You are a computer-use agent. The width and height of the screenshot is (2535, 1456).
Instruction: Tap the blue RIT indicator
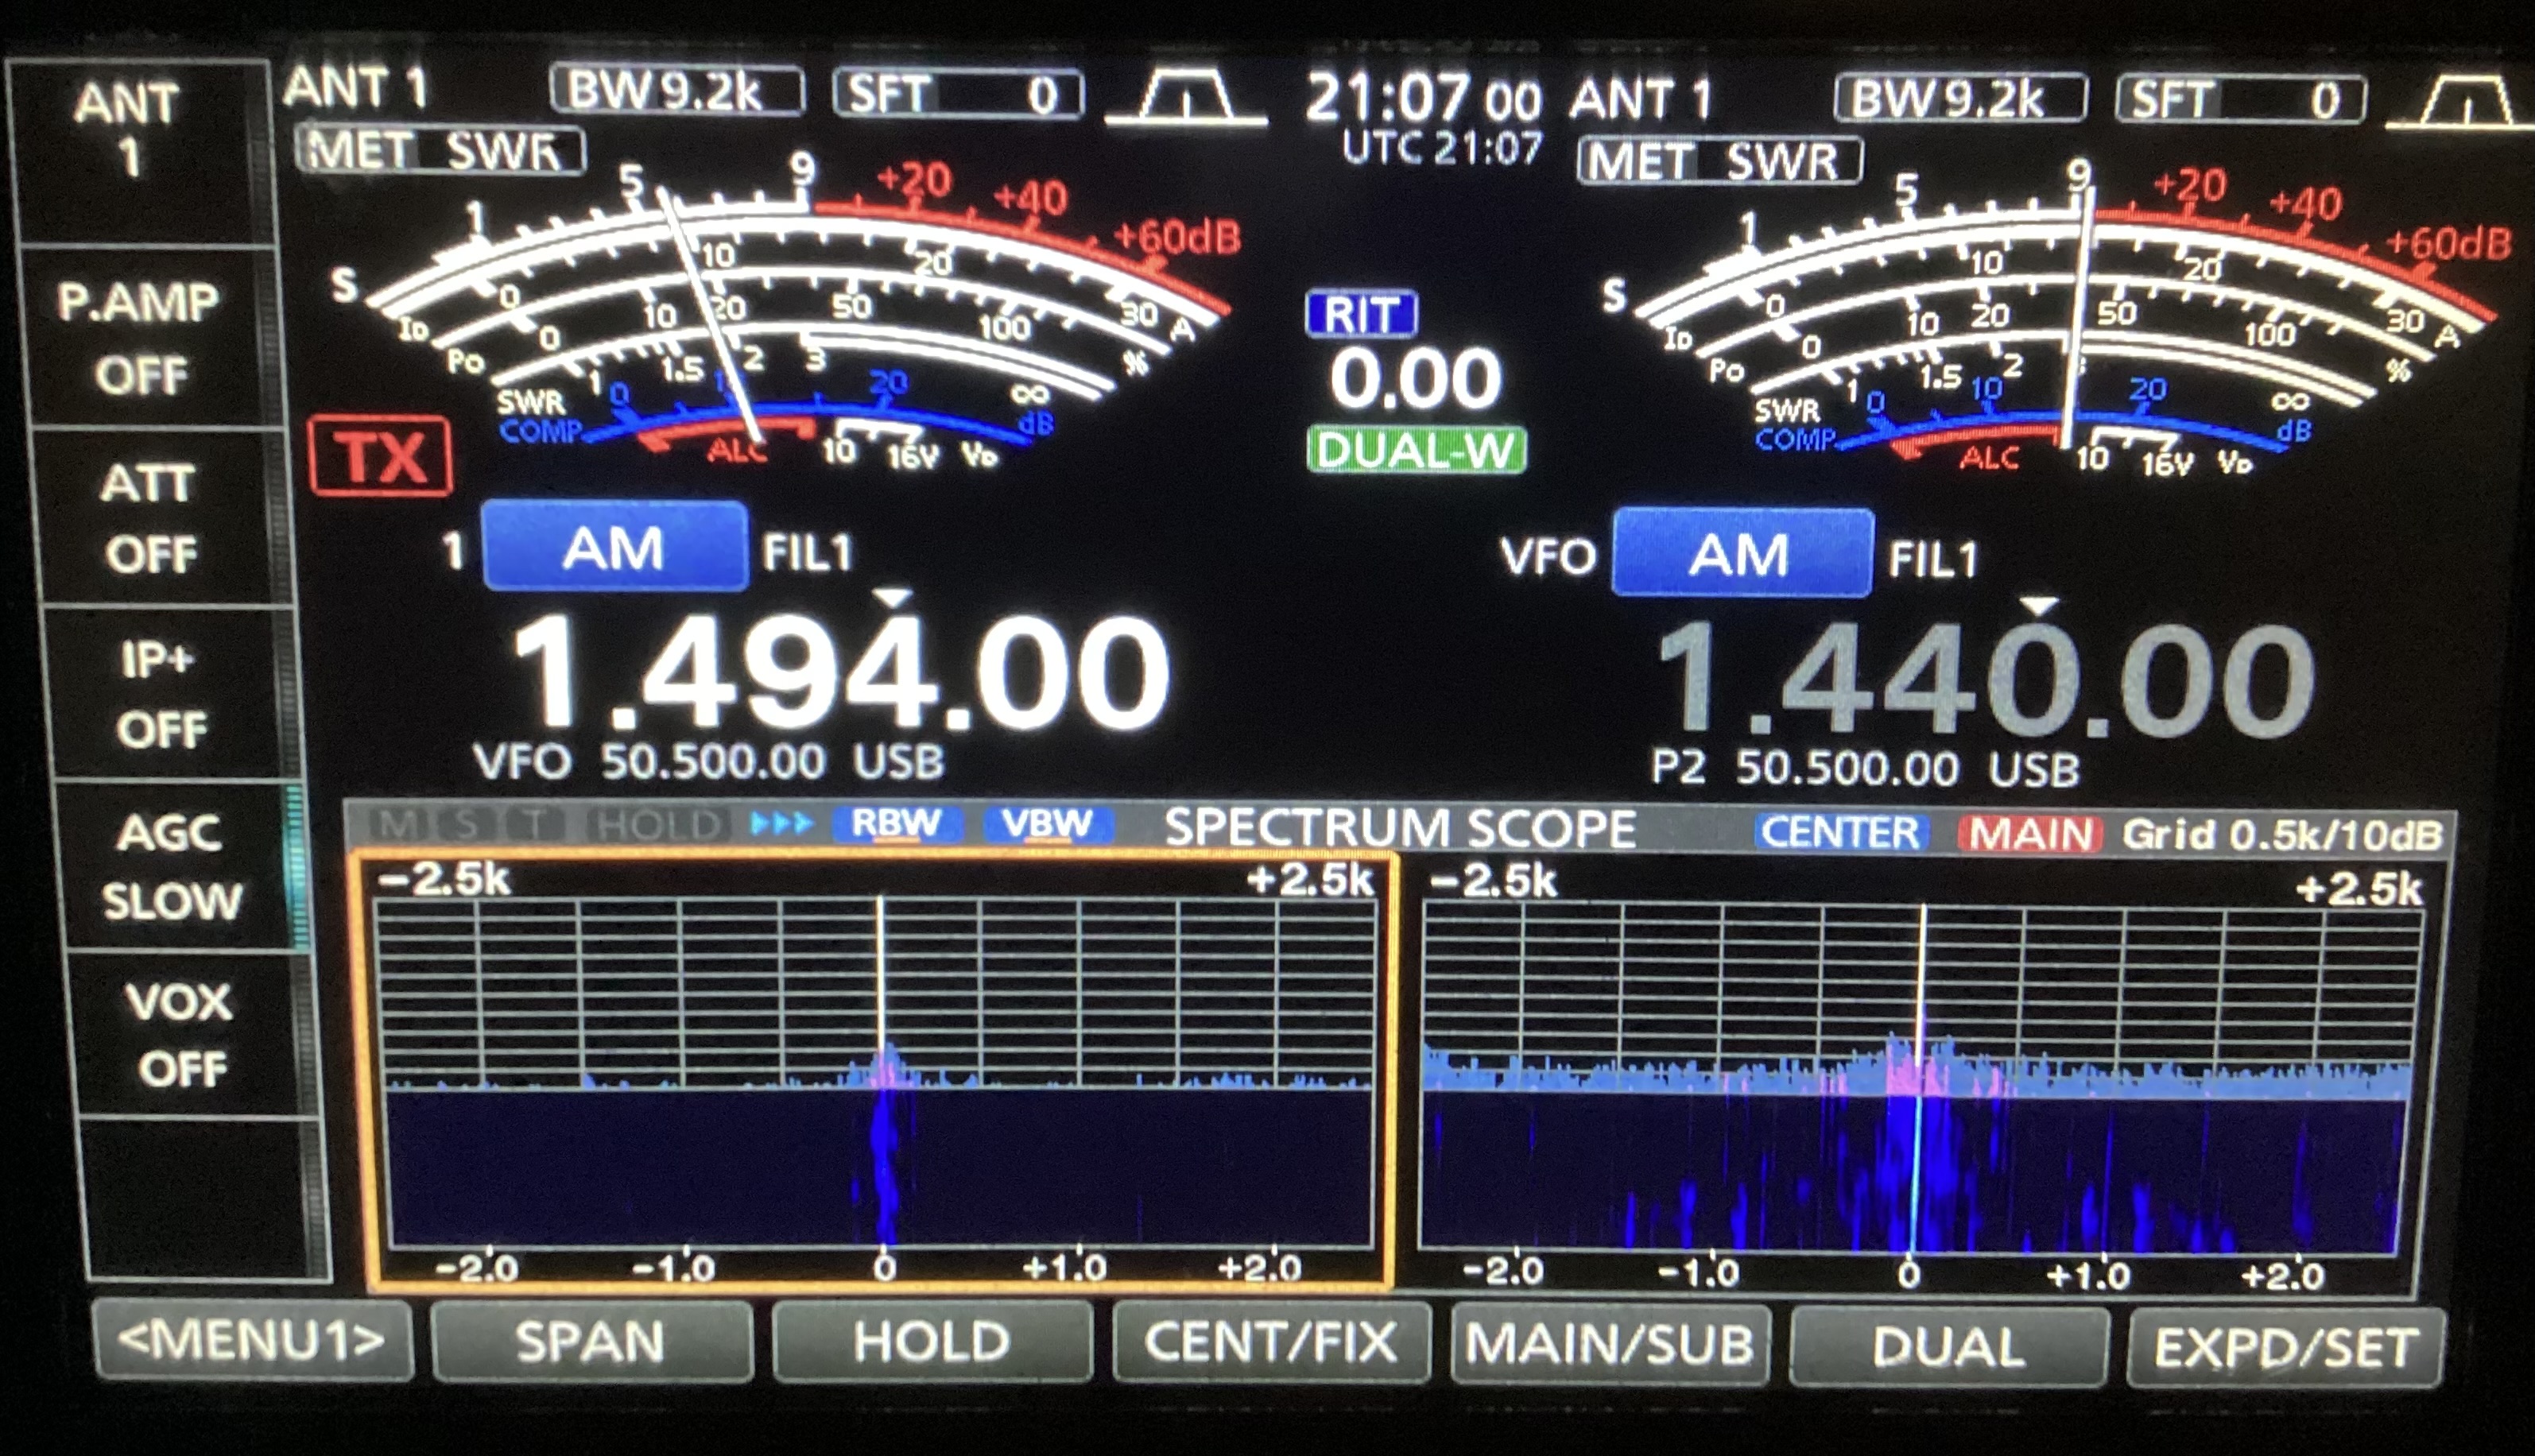click(x=1361, y=315)
